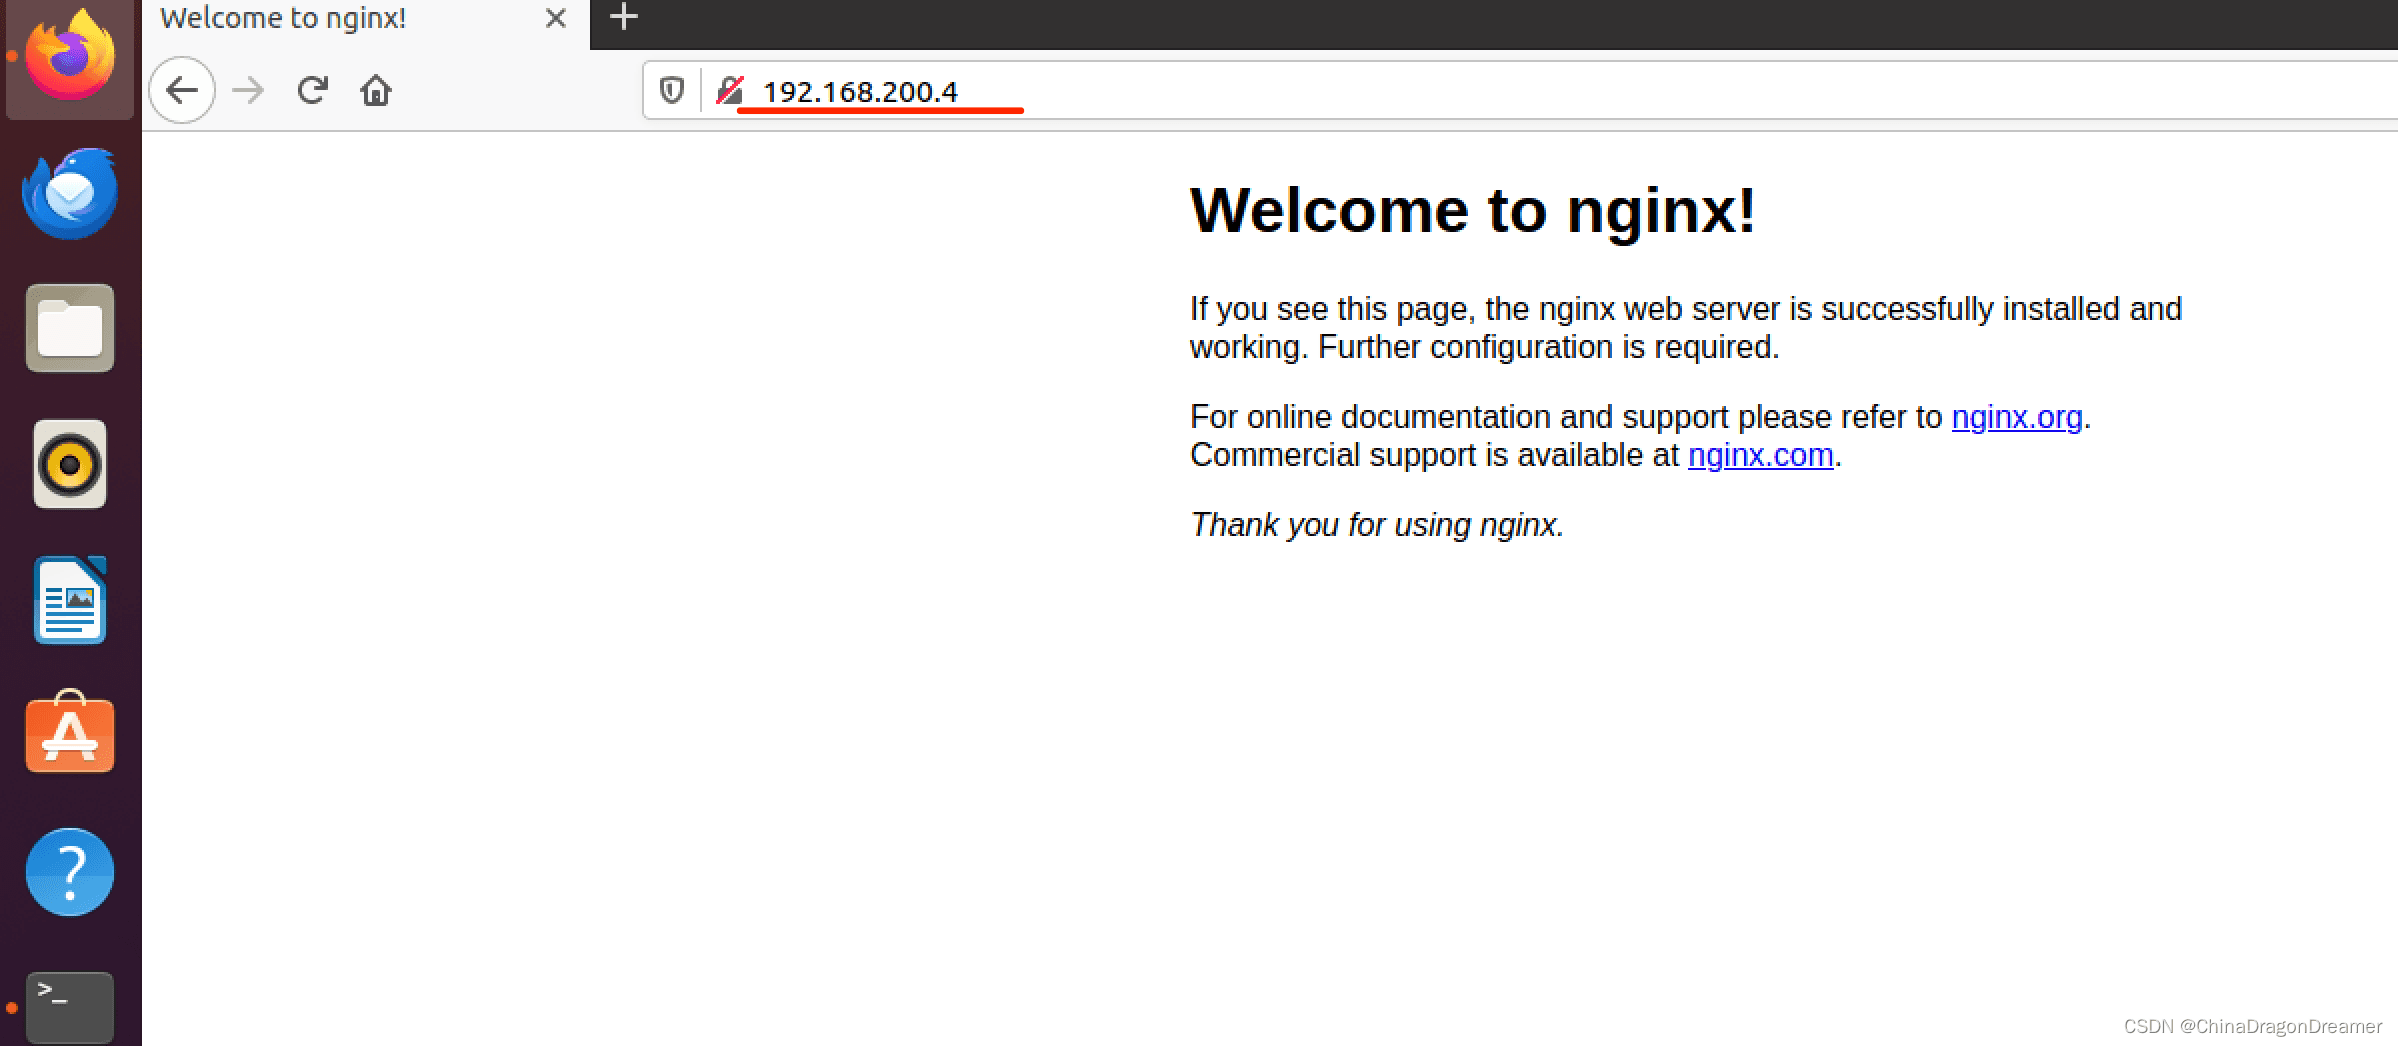
Task: Launch Thunderbird mail from the dock
Action: [70, 193]
